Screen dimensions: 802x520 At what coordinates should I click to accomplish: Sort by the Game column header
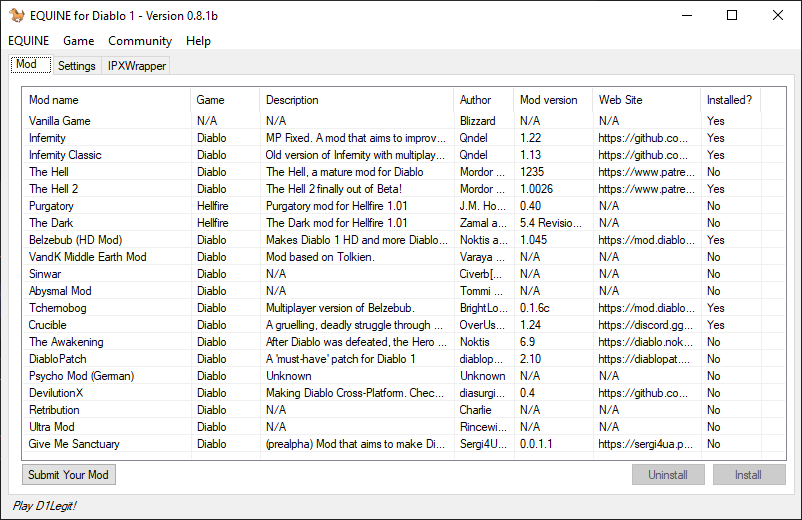click(x=225, y=100)
